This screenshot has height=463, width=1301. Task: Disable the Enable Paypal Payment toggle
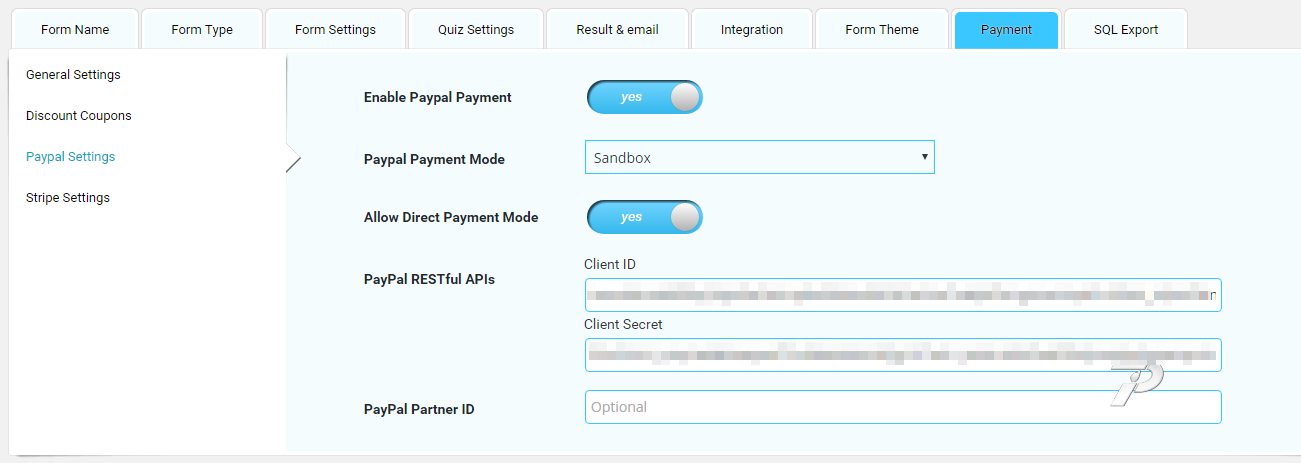644,97
